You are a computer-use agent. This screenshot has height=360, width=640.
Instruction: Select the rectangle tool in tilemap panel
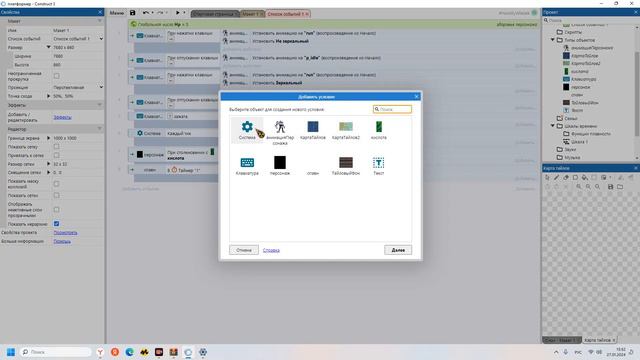[x=575, y=178]
